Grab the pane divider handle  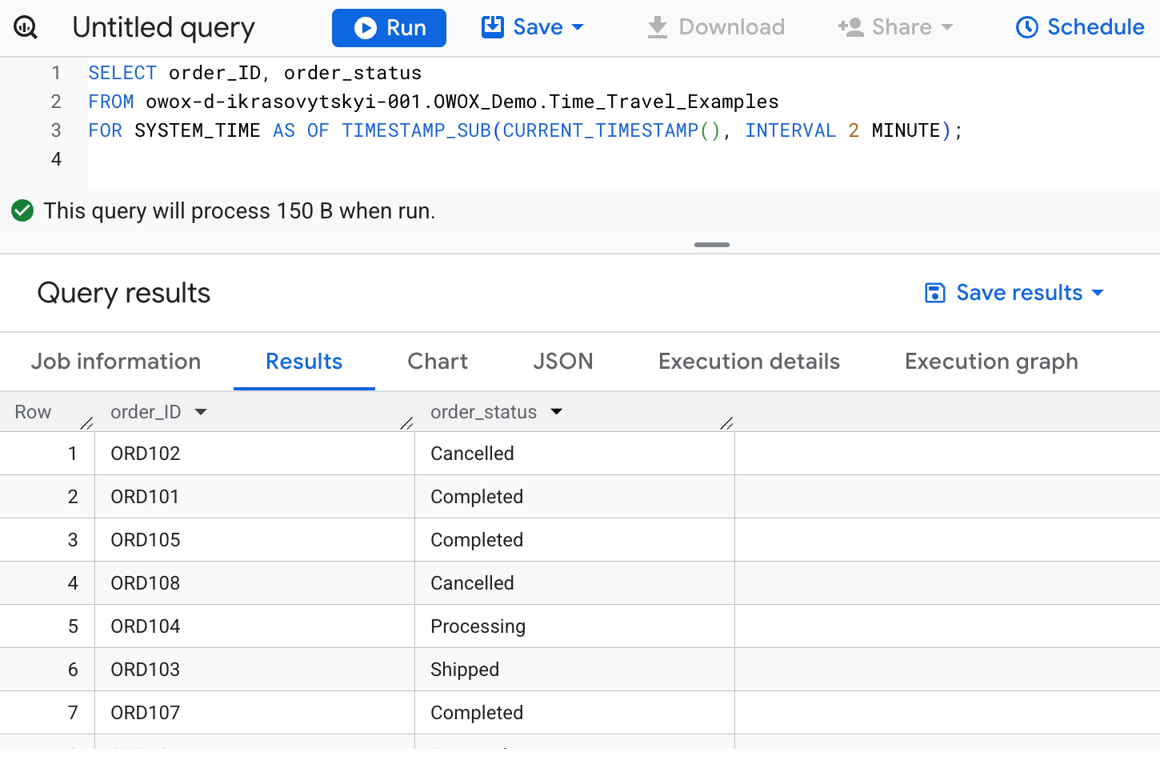click(x=712, y=245)
